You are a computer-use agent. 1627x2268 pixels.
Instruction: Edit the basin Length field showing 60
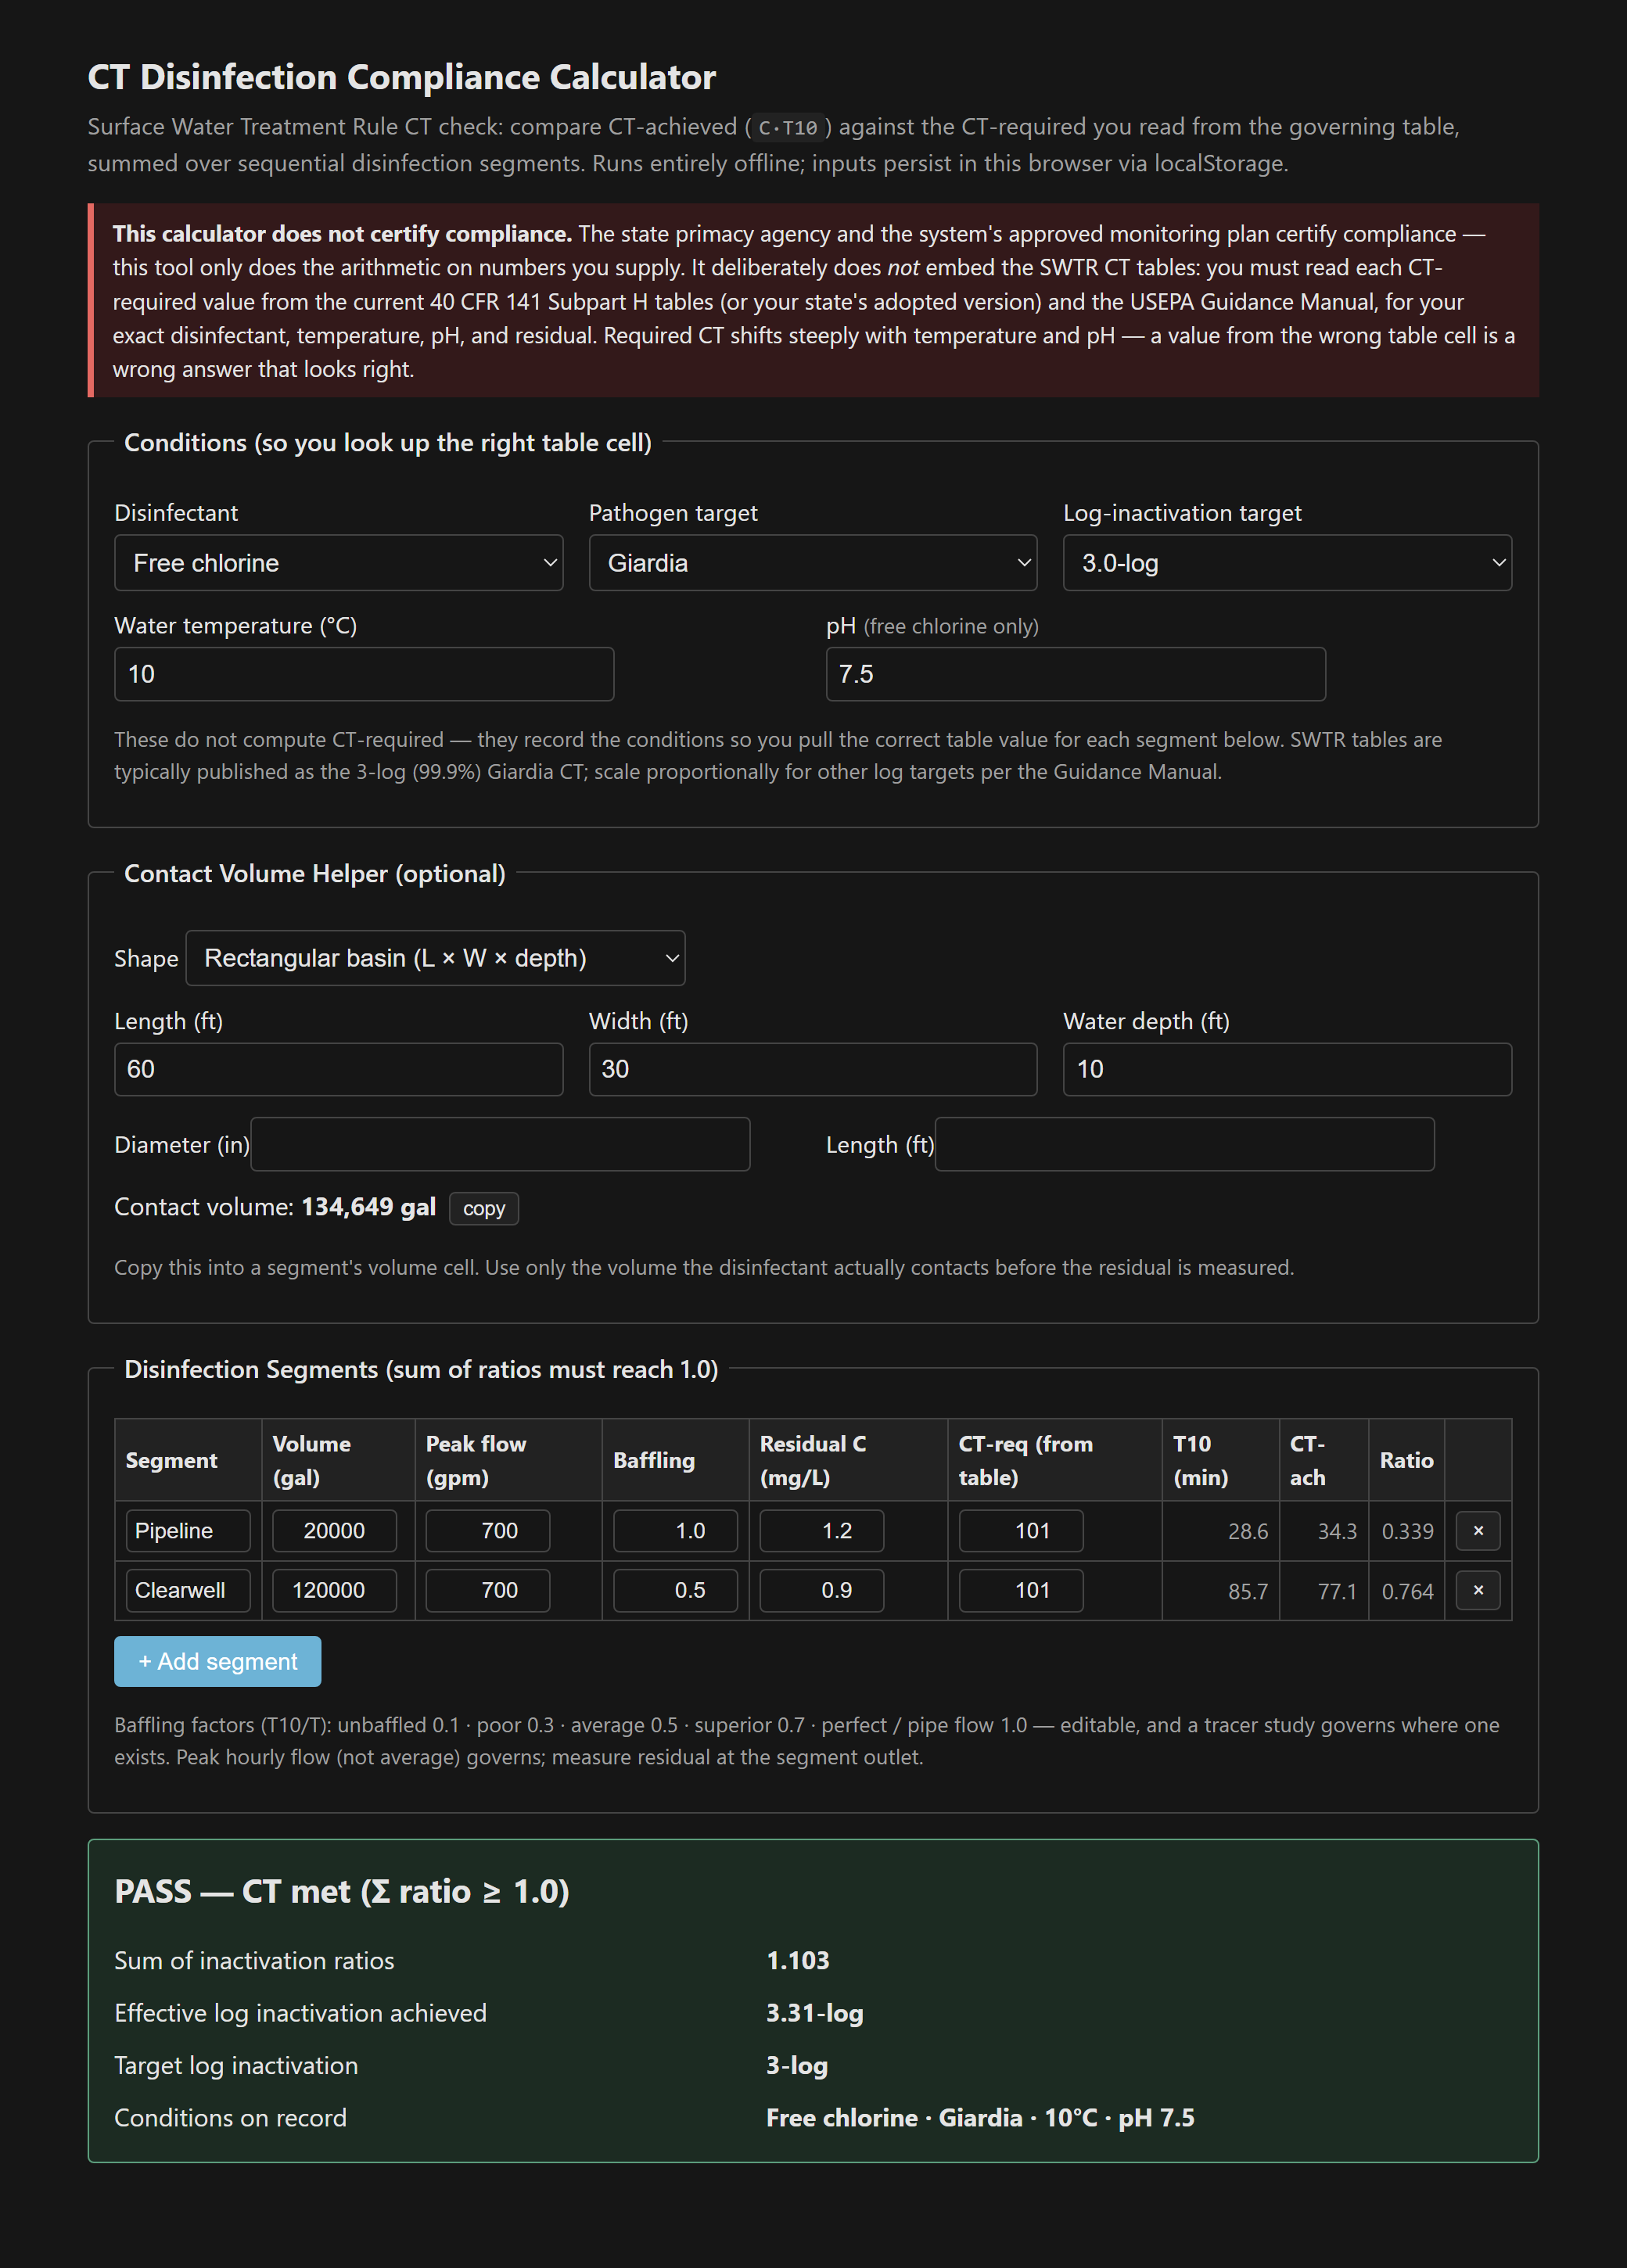point(338,1069)
